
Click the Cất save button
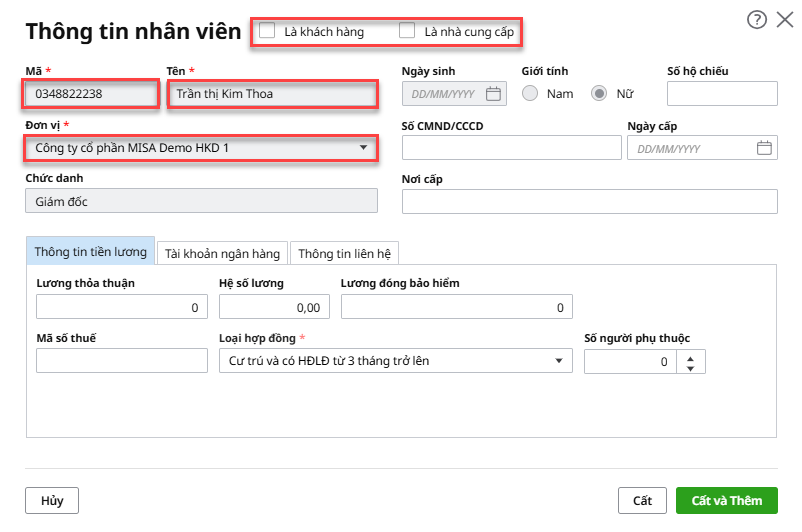click(642, 500)
